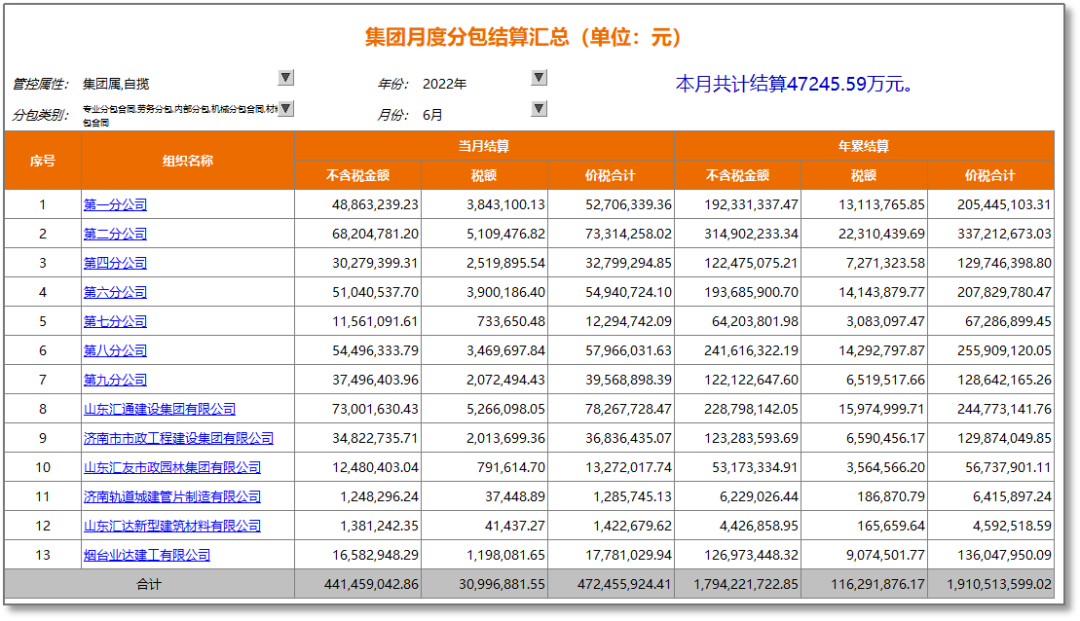Open 山东汇达新型建筑材料有限公司 link
The height and width of the screenshot is (621, 1080).
(x=172, y=525)
